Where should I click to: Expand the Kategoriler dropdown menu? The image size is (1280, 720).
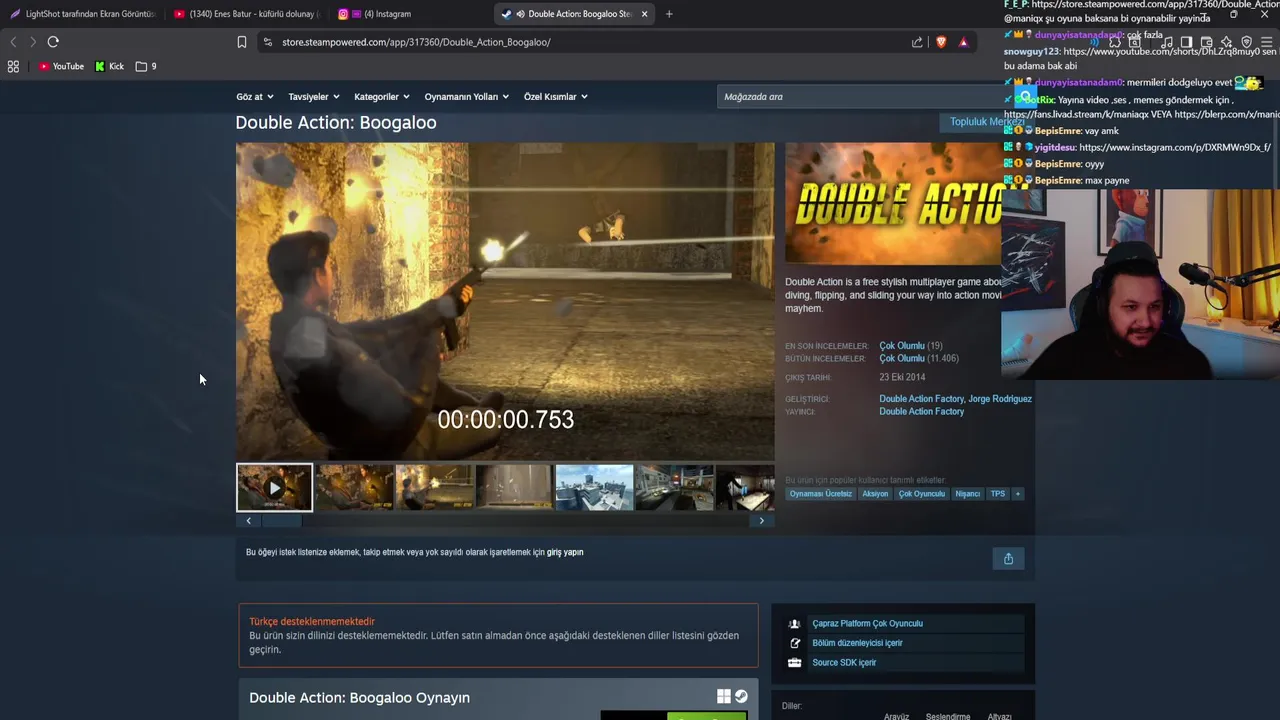[x=381, y=97]
